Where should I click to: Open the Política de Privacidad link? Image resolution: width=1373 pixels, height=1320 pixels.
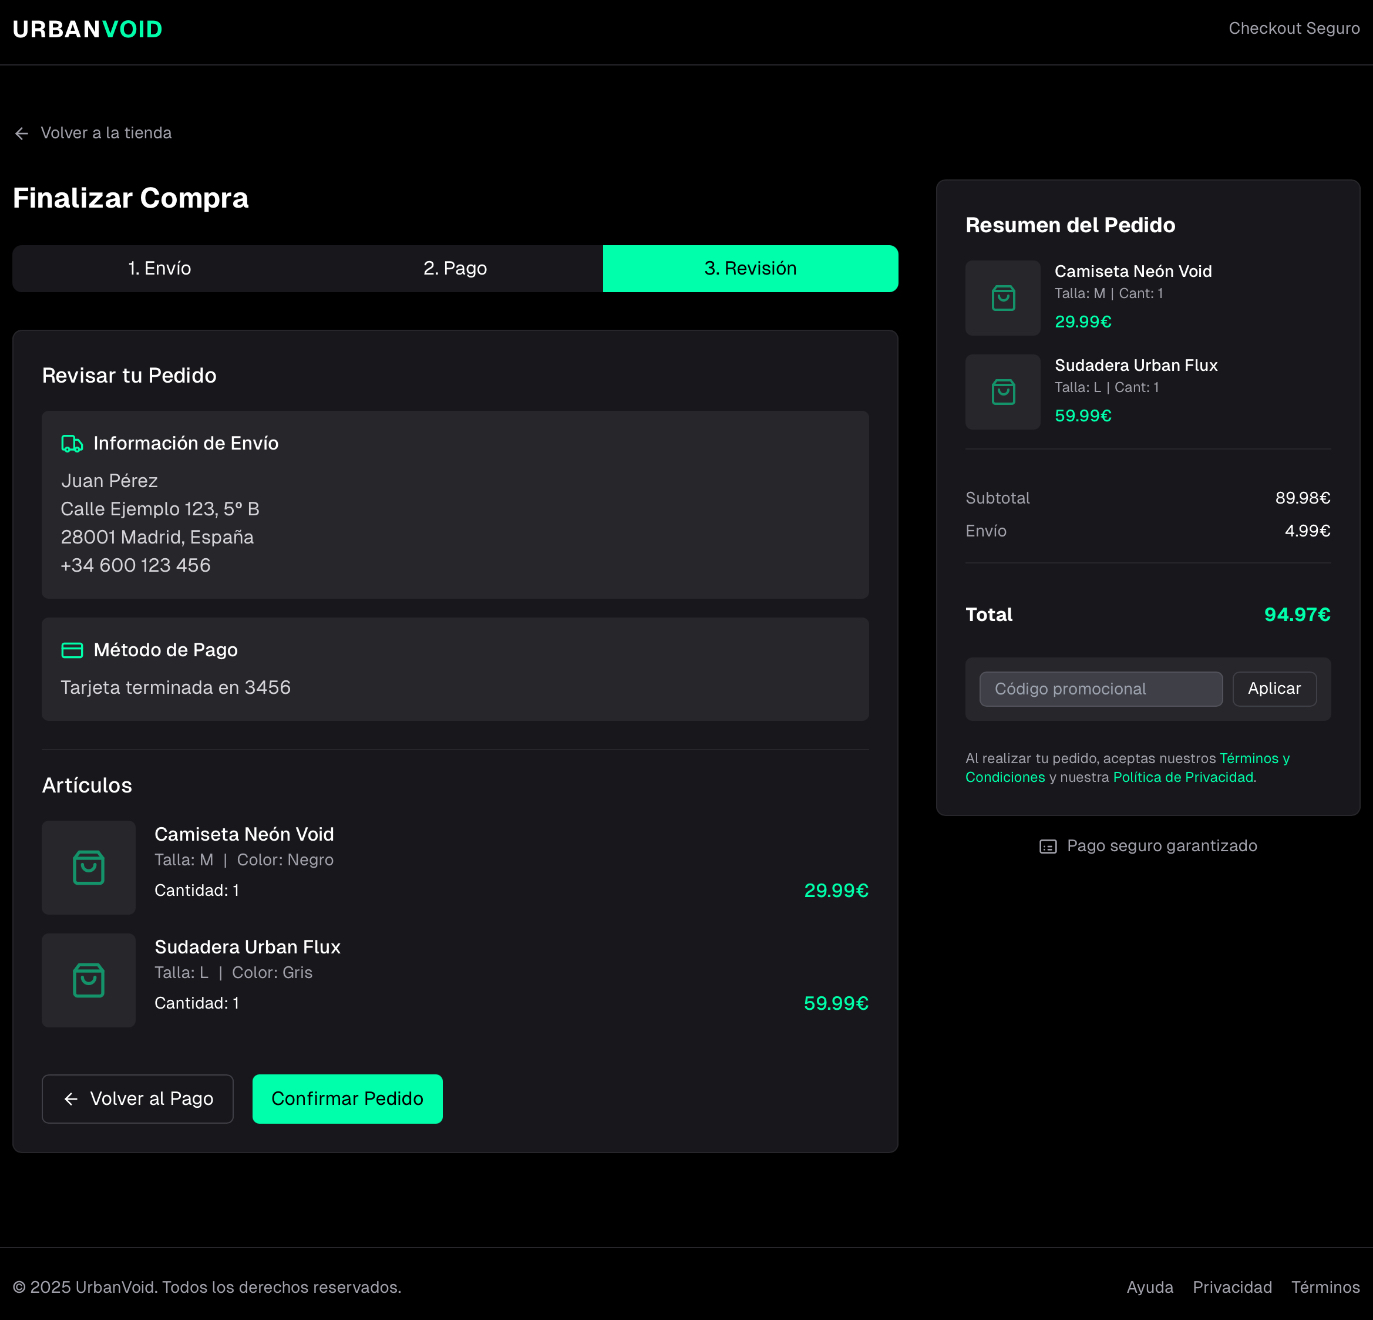pyautogui.click(x=1183, y=778)
